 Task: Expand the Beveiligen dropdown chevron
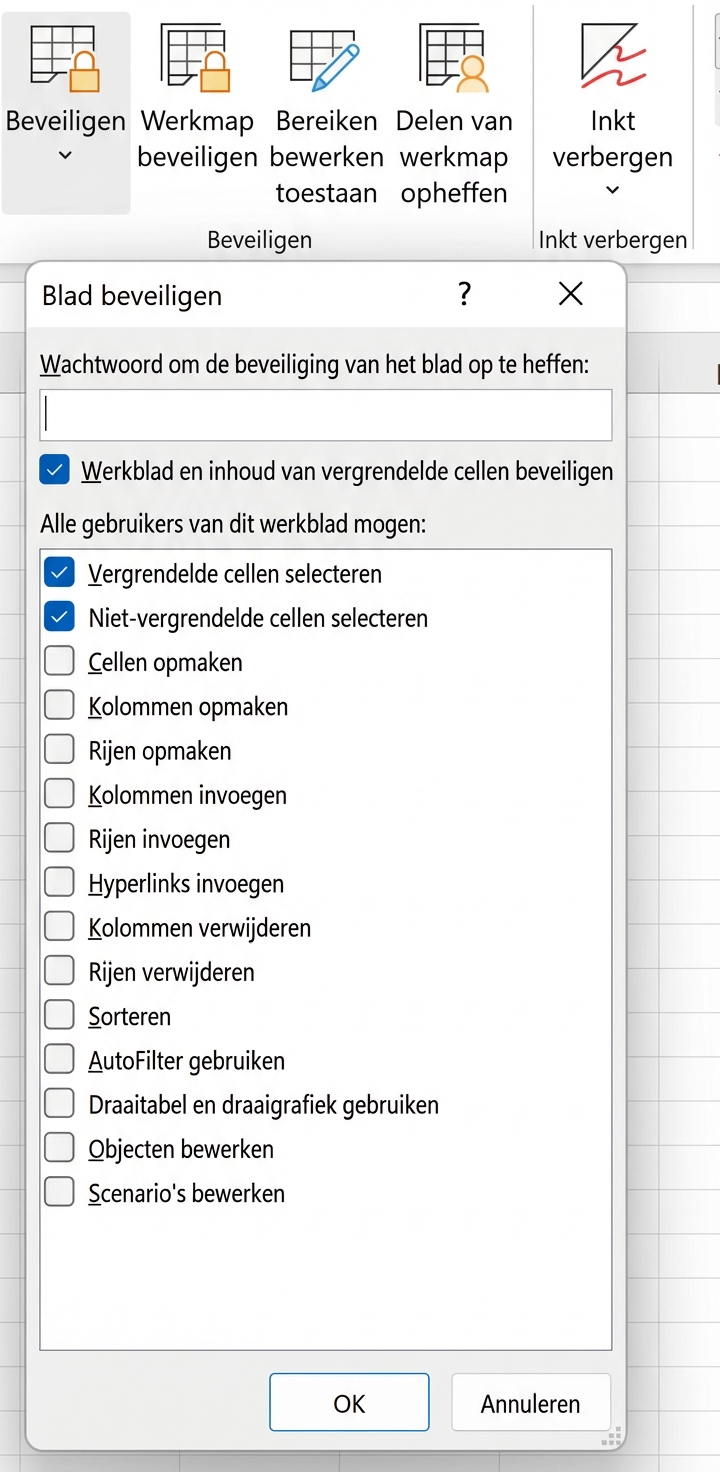coord(65,155)
